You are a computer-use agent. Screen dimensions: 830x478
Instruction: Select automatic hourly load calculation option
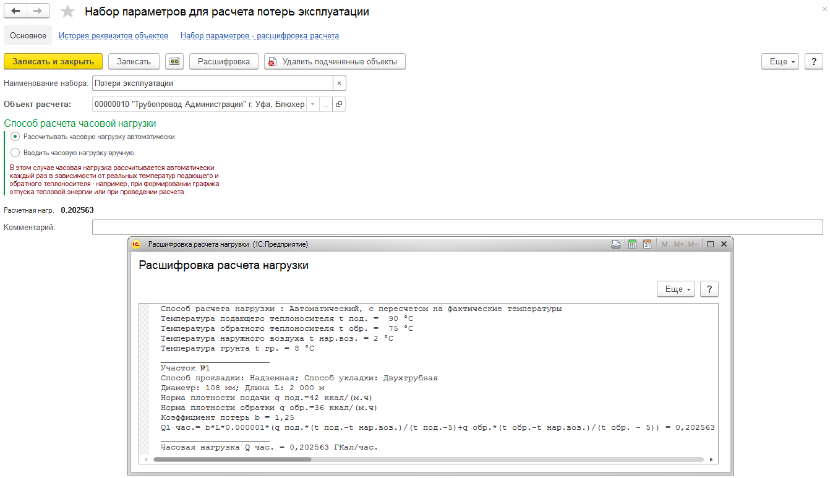[15, 136]
